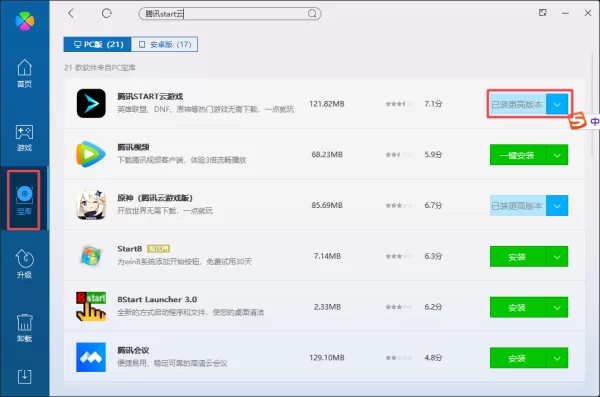Expand install dropdown arrow for 腾讯会议
The height and width of the screenshot is (397, 600).
557,358
